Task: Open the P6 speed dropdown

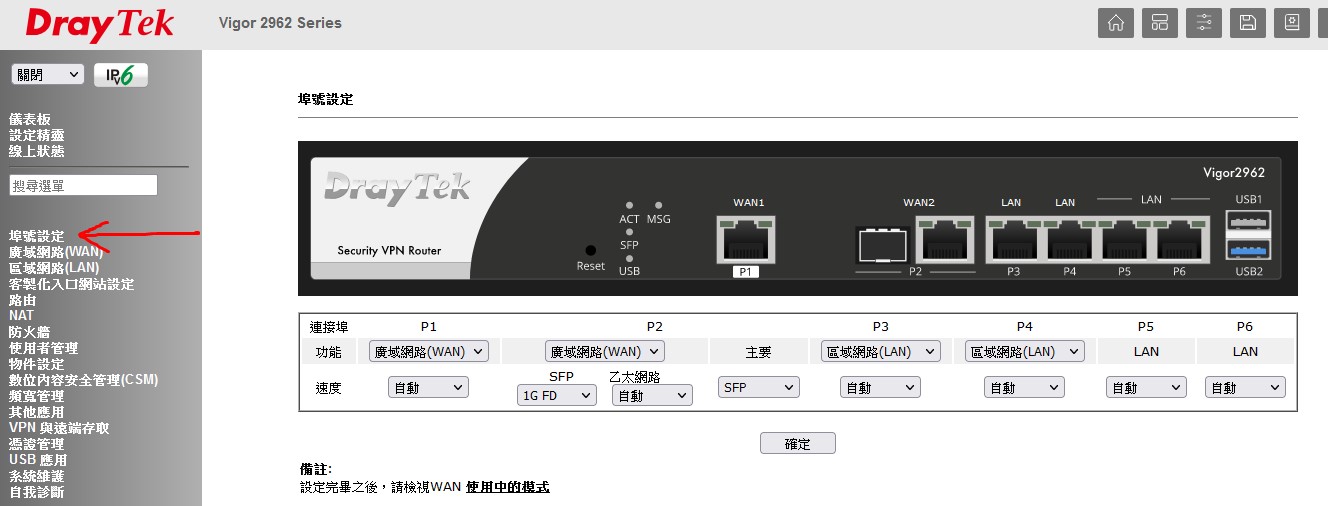Action: click(x=1245, y=387)
